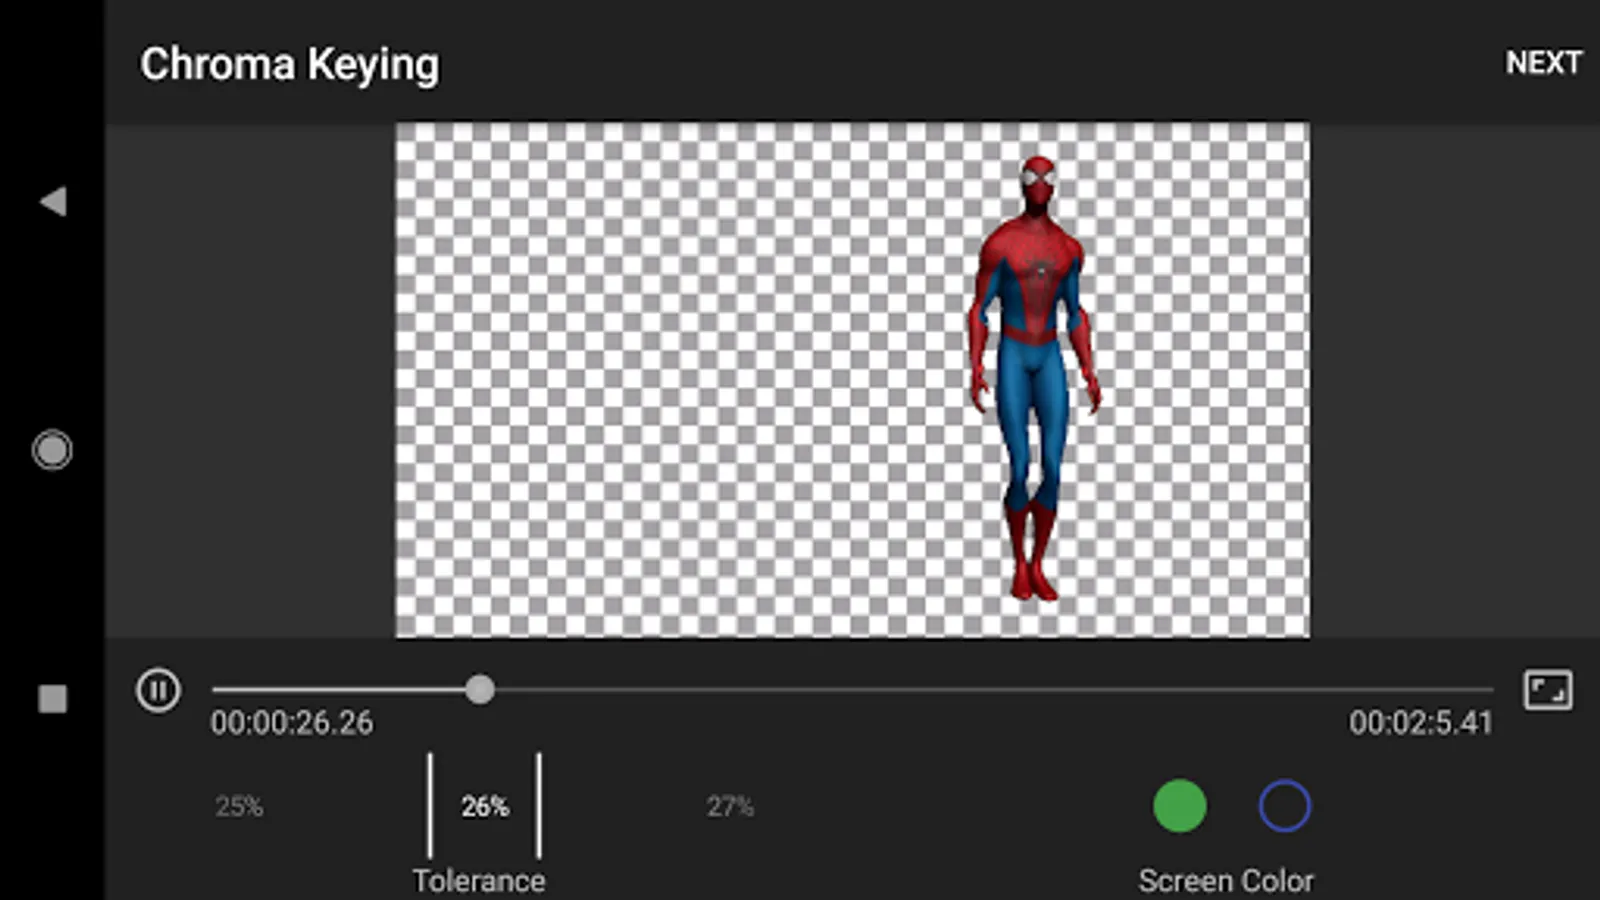Select the green screen color
The image size is (1600, 900).
(x=1180, y=806)
